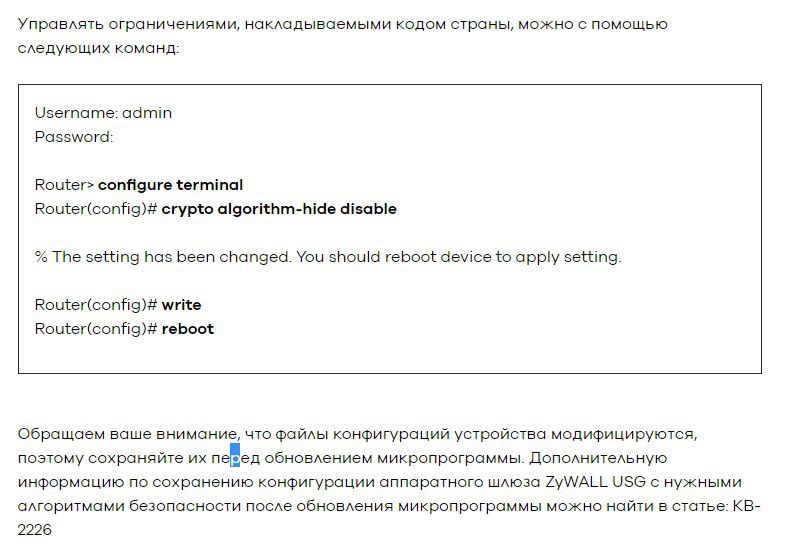
Task: Click the Router(config)# prompt before "reboot"
Action: click(x=96, y=329)
